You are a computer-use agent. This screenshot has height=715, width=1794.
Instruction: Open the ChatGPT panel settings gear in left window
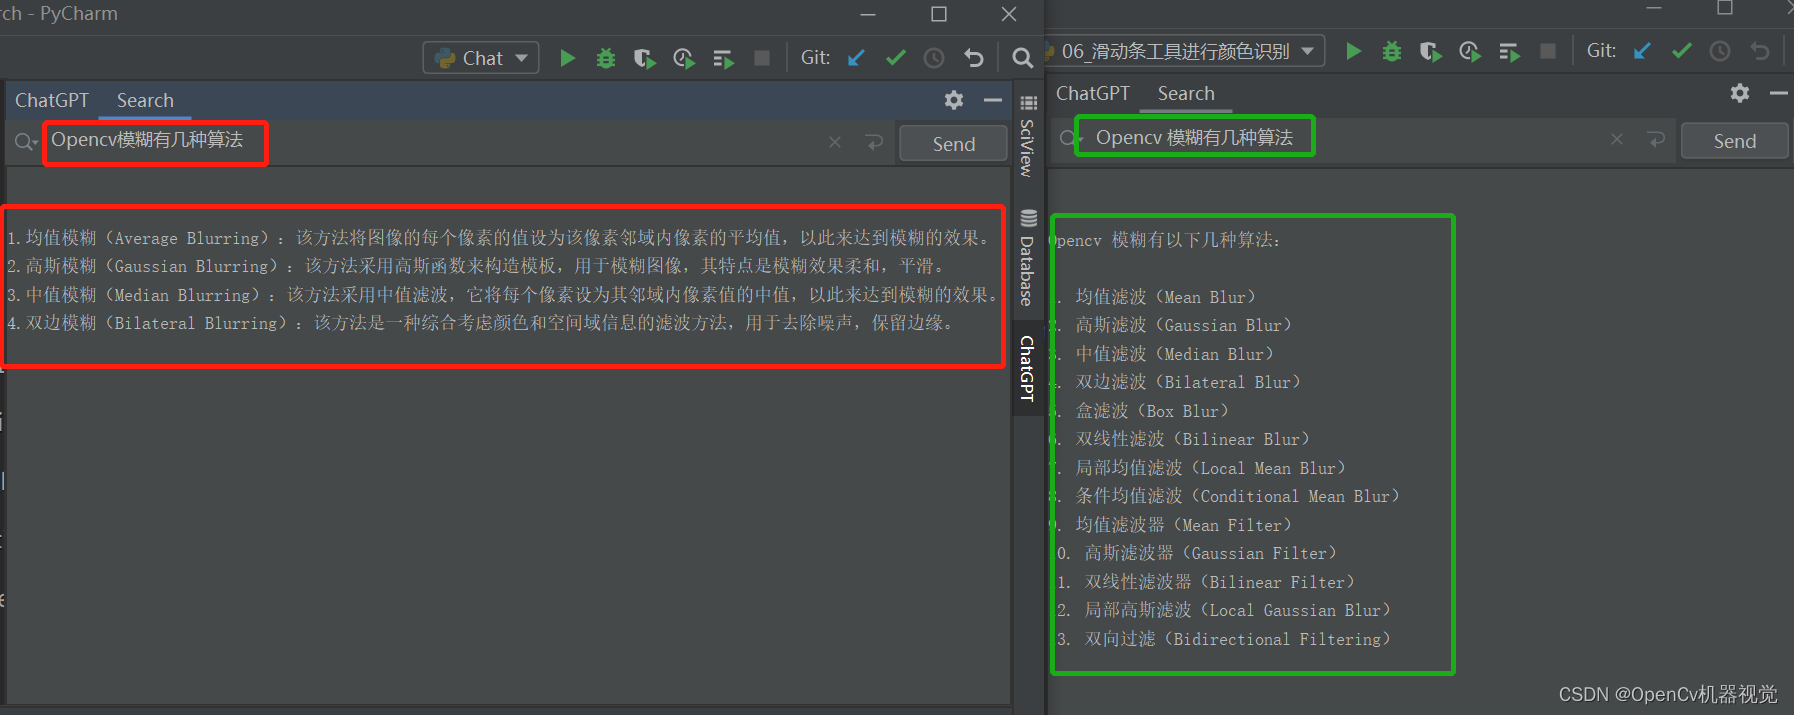[954, 100]
